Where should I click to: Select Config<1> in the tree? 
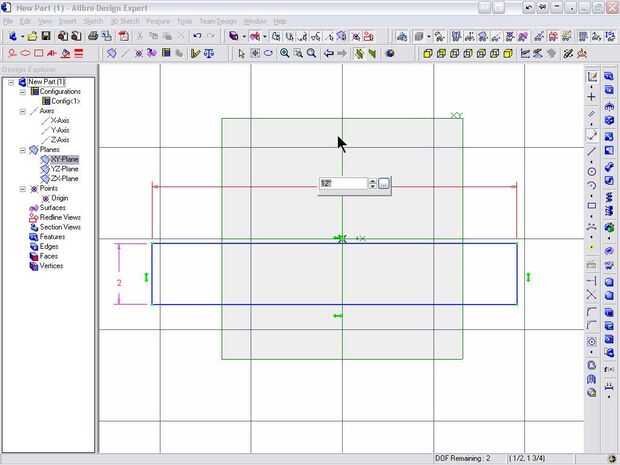(x=66, y=101)
